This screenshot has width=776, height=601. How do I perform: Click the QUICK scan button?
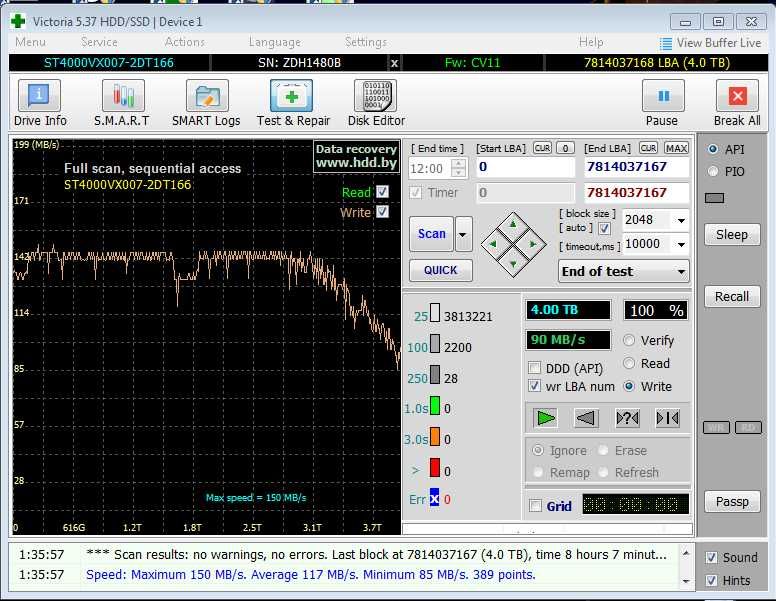click(x=440, y=270)
